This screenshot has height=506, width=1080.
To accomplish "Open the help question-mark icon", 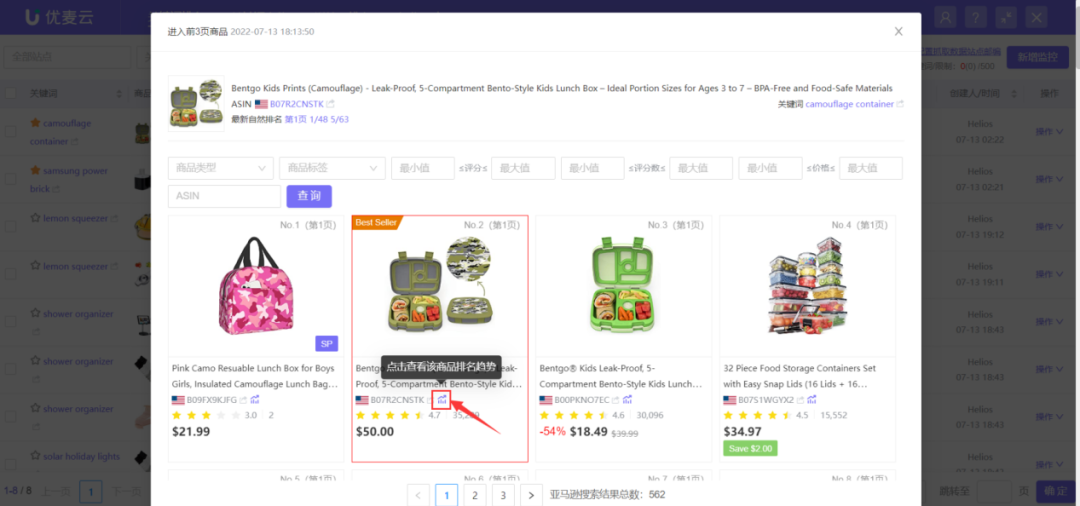I will 975,17.
